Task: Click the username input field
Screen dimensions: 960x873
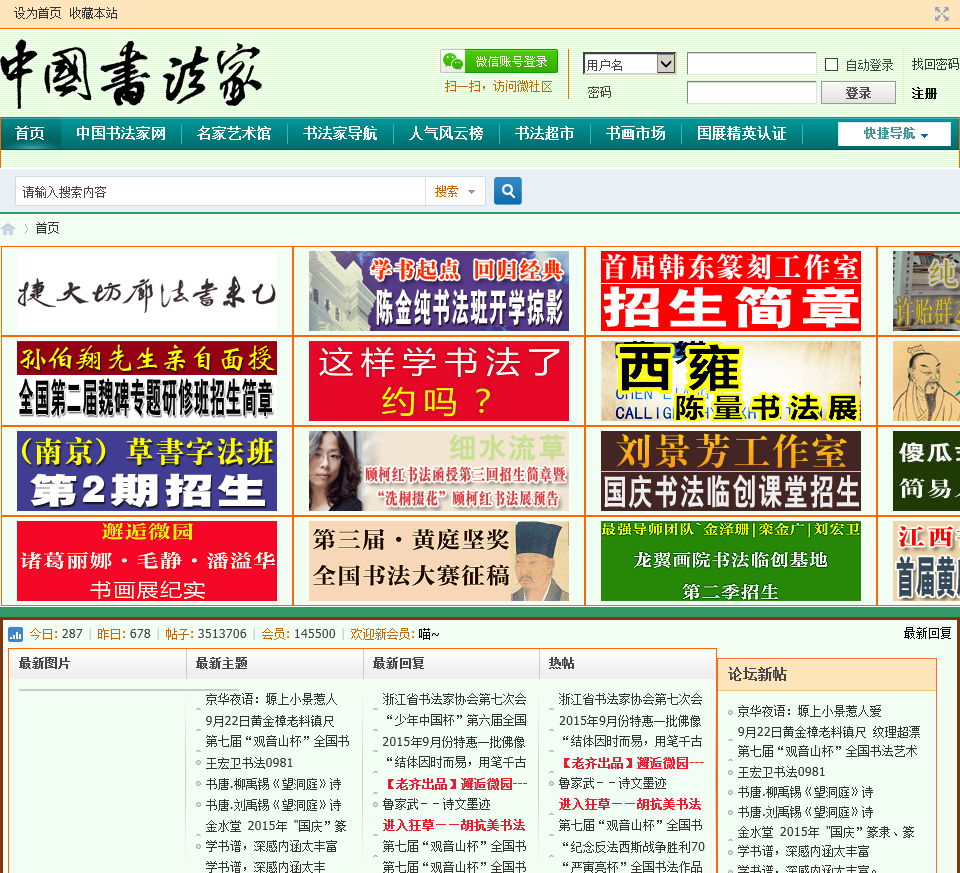Action: pos(751,64)
